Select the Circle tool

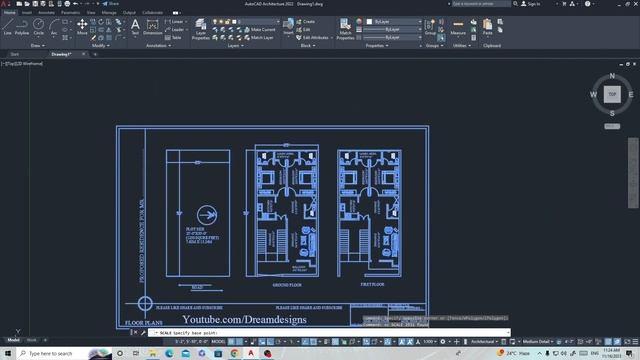point(38,27)
